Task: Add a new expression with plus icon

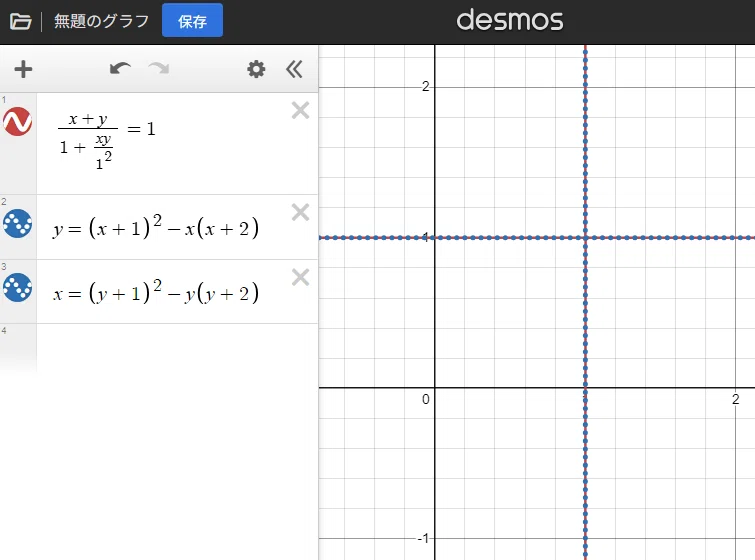Action: pos(23,69)
